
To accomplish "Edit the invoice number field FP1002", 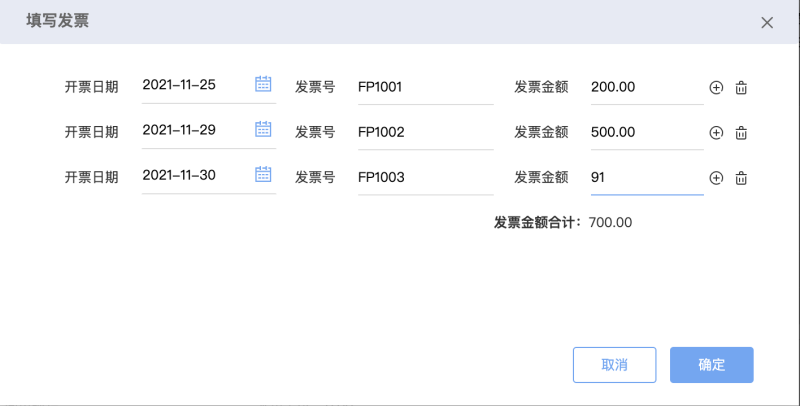I will tap(426, 133).
